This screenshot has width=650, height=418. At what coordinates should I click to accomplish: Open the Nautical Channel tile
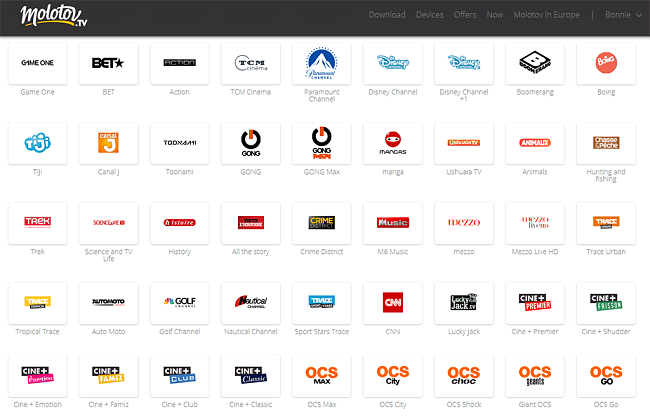pyautogui.click(x=251, y=303)
